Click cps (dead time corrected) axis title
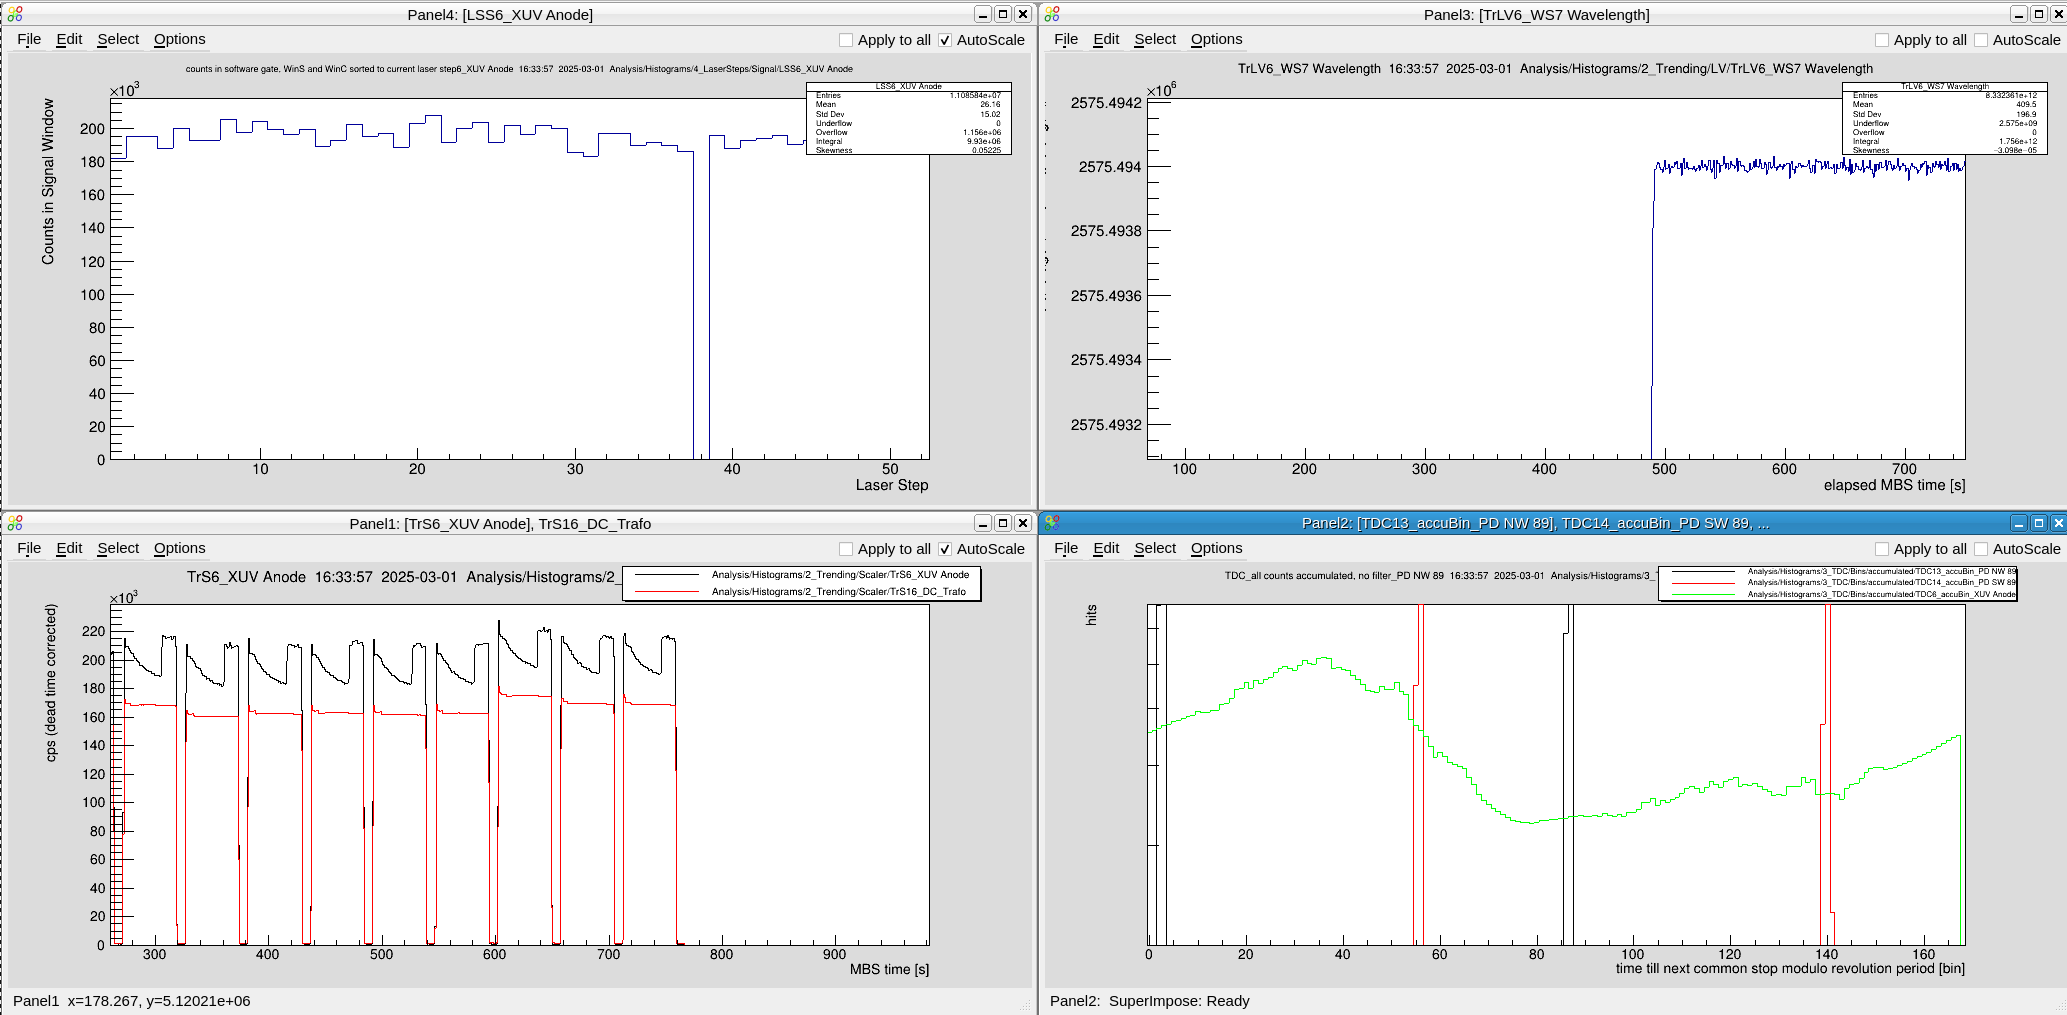 51,682
